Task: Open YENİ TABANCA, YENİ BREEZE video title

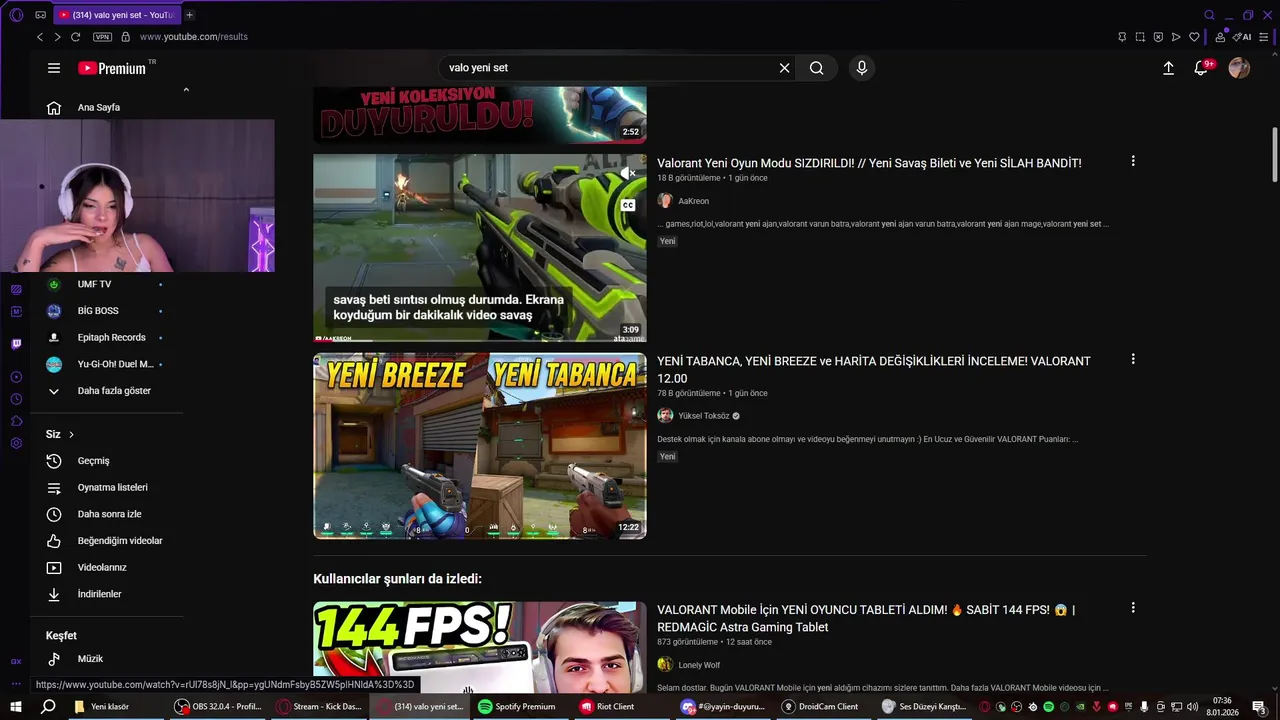Action: click(x=874, y=370)
